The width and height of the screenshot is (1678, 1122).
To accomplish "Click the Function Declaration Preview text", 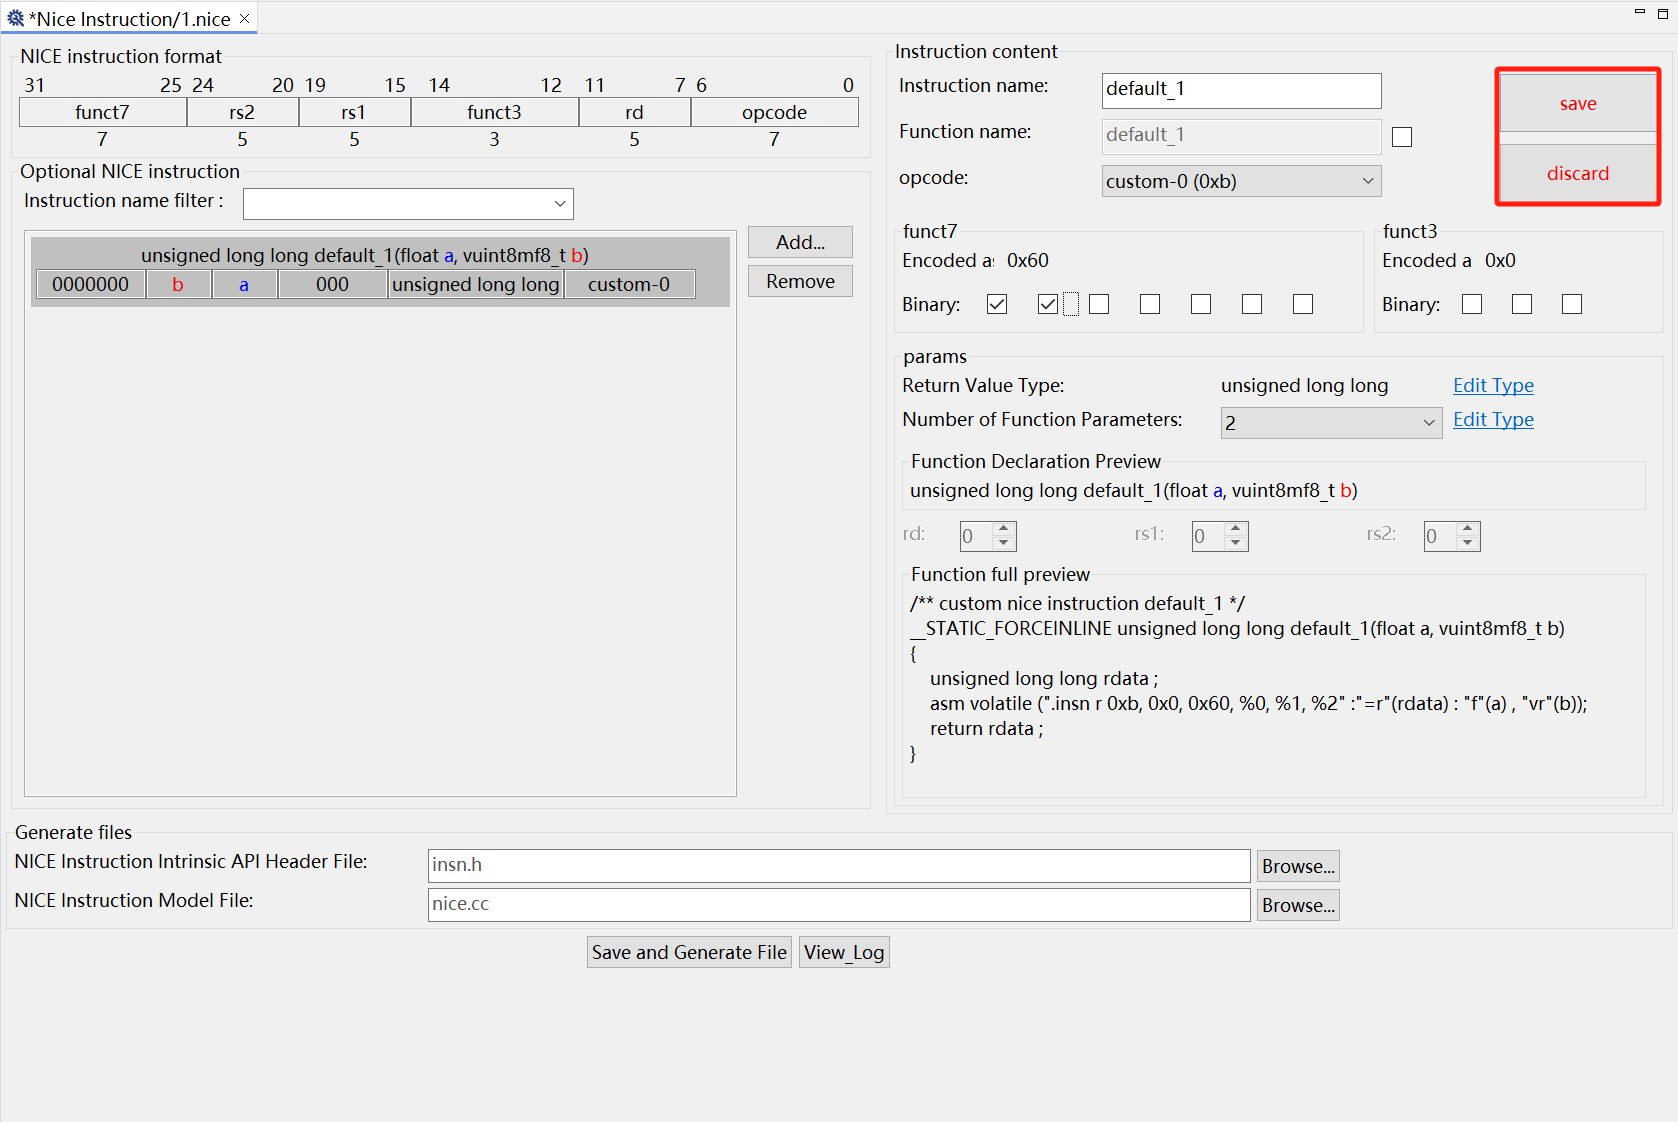I will click(1134, 490).
